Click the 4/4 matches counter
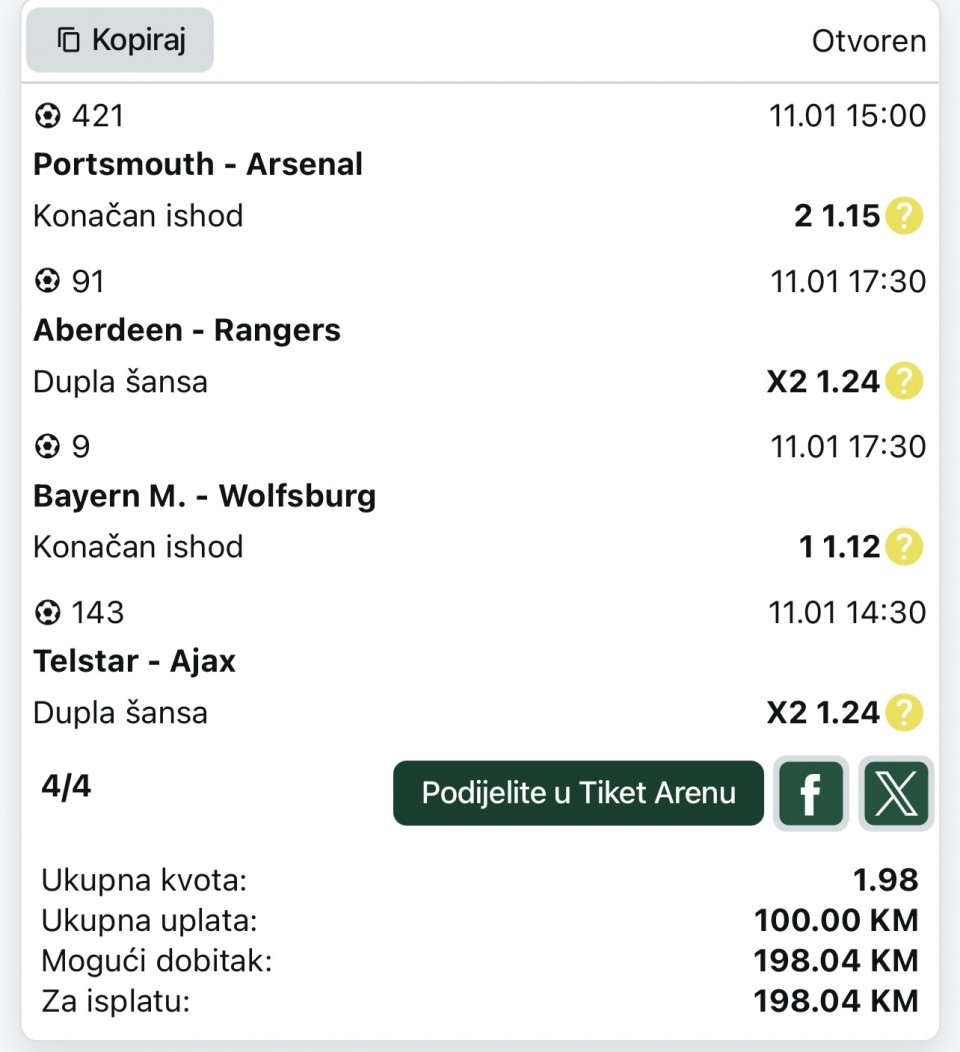 (x=66, y=787)
